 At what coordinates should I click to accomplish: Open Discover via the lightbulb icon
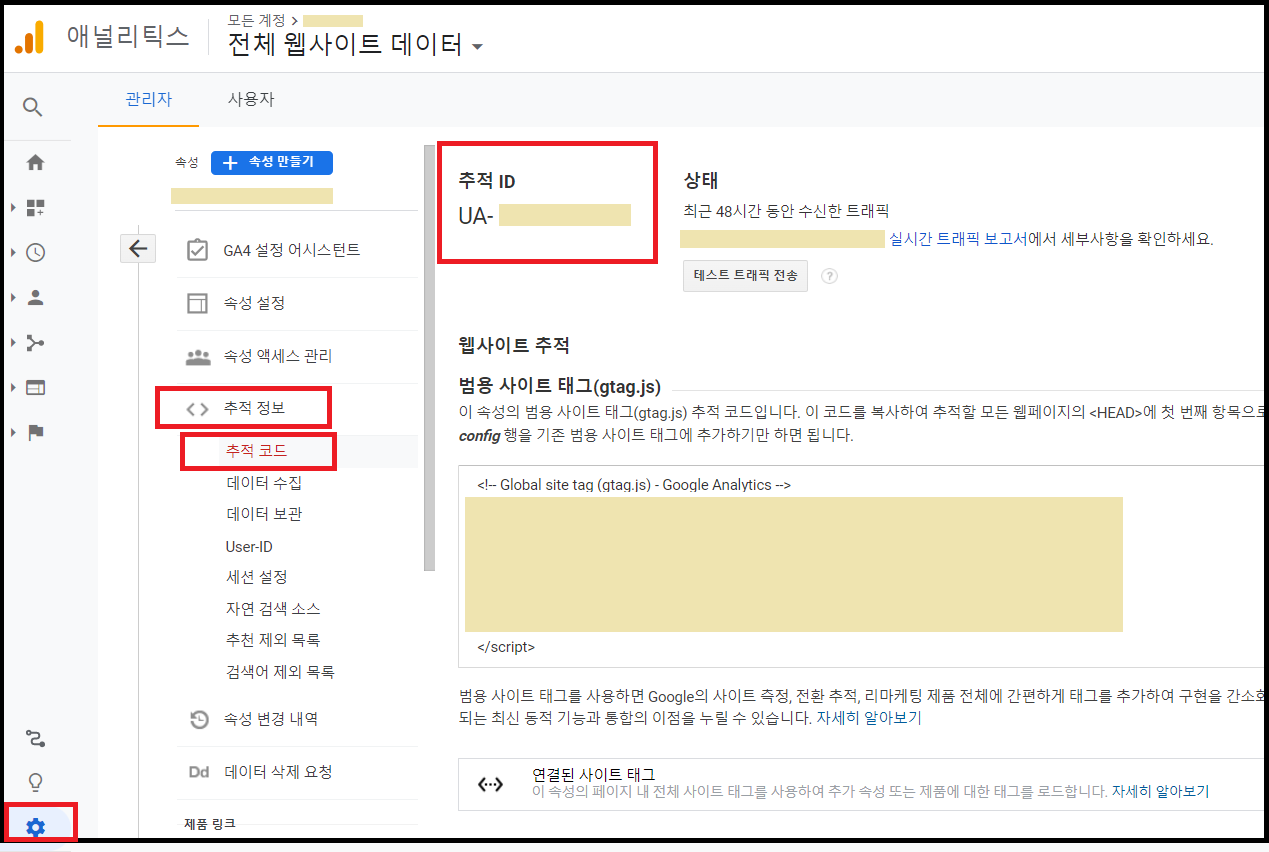pos(33,781)
